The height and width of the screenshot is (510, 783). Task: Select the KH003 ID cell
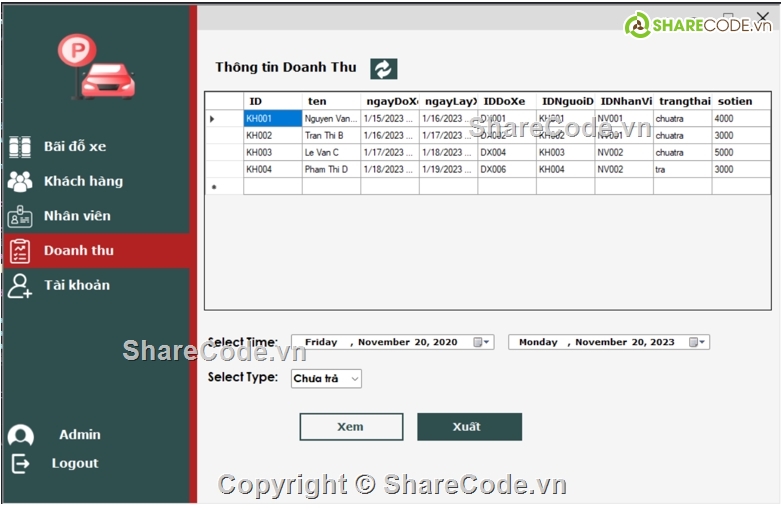point(272,153)
